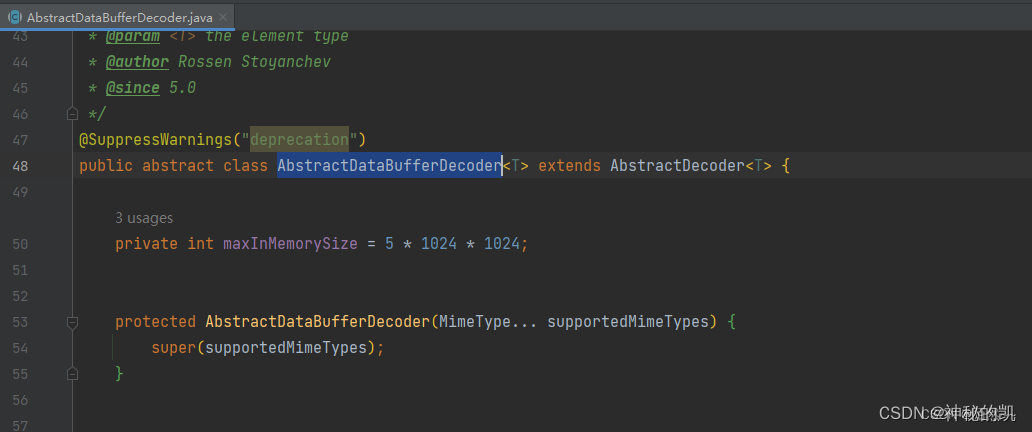The image size is (1032, 432).
Task: Click the first 1024 literal on line 50
Action: point(439,244)
